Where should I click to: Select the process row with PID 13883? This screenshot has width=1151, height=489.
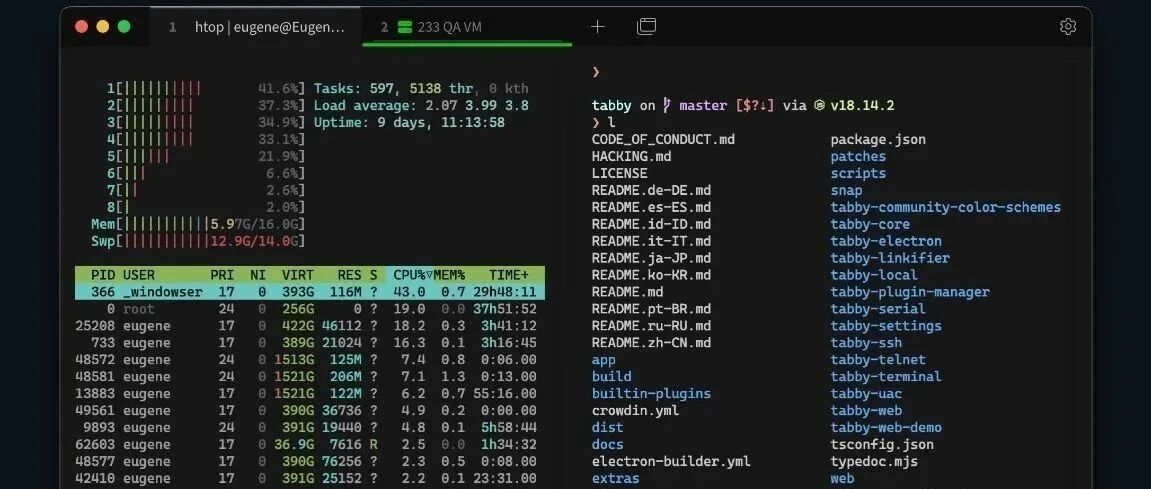pos(310,393)
